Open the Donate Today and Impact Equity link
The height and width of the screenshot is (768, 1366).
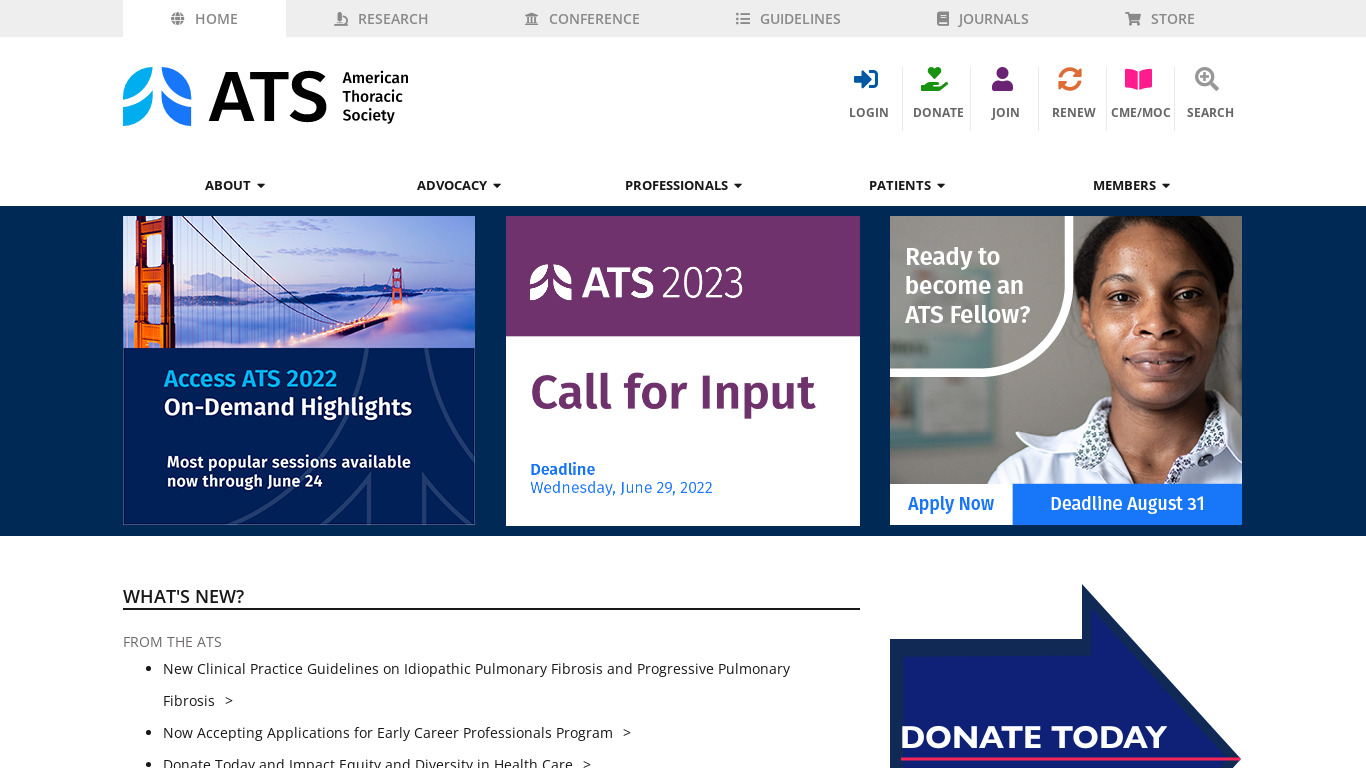click(377, 763)
